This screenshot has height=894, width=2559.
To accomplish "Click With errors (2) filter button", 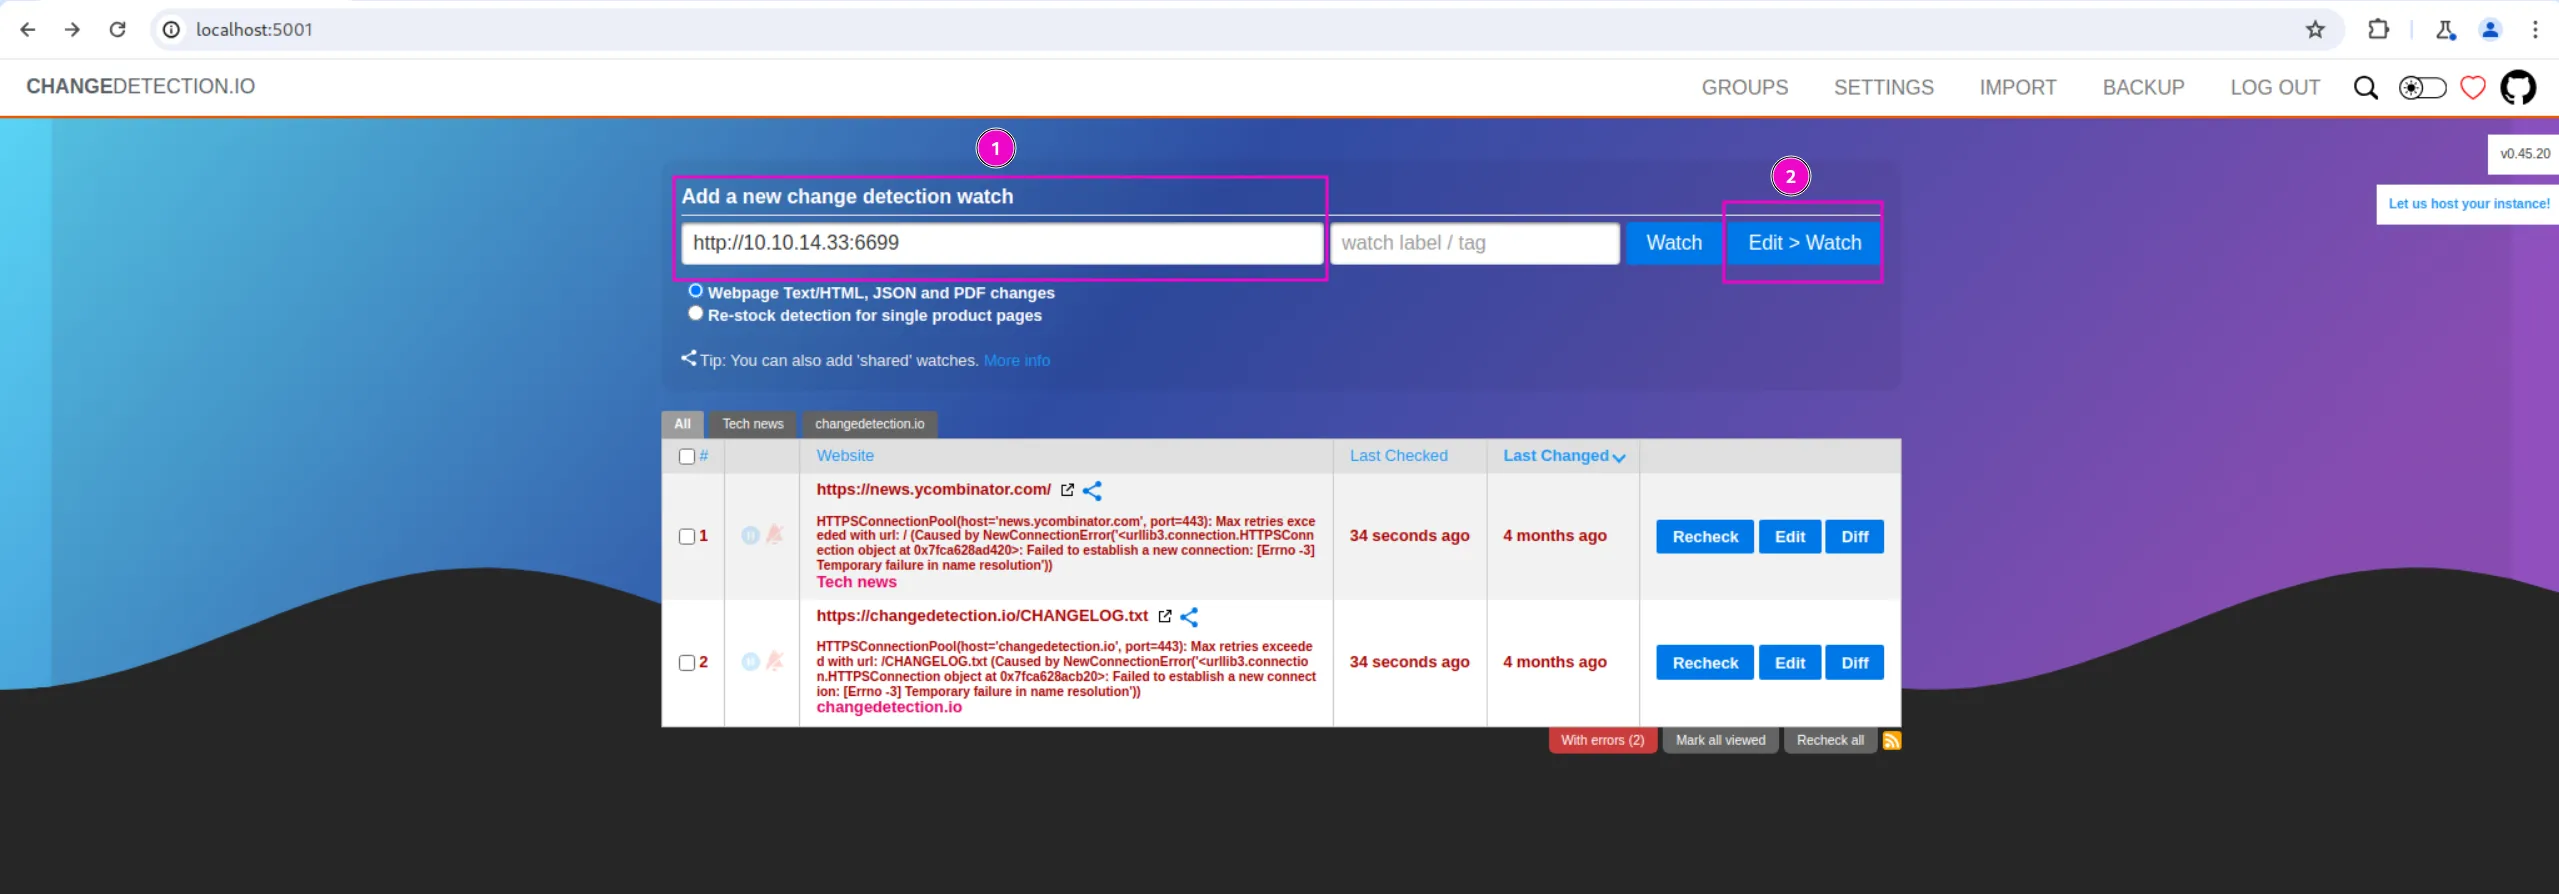I will coord(1602,740).
